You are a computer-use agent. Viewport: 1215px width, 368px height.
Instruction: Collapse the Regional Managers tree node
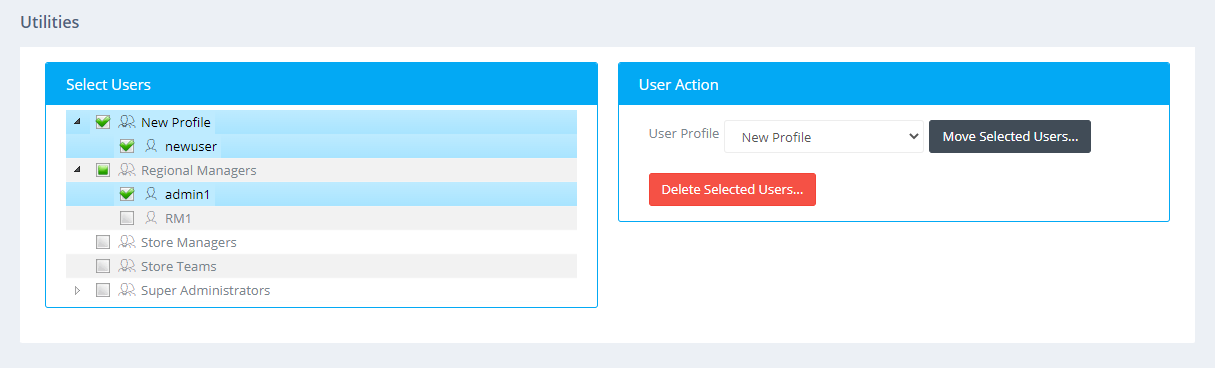pyautogui.click(x=78, y=170)
